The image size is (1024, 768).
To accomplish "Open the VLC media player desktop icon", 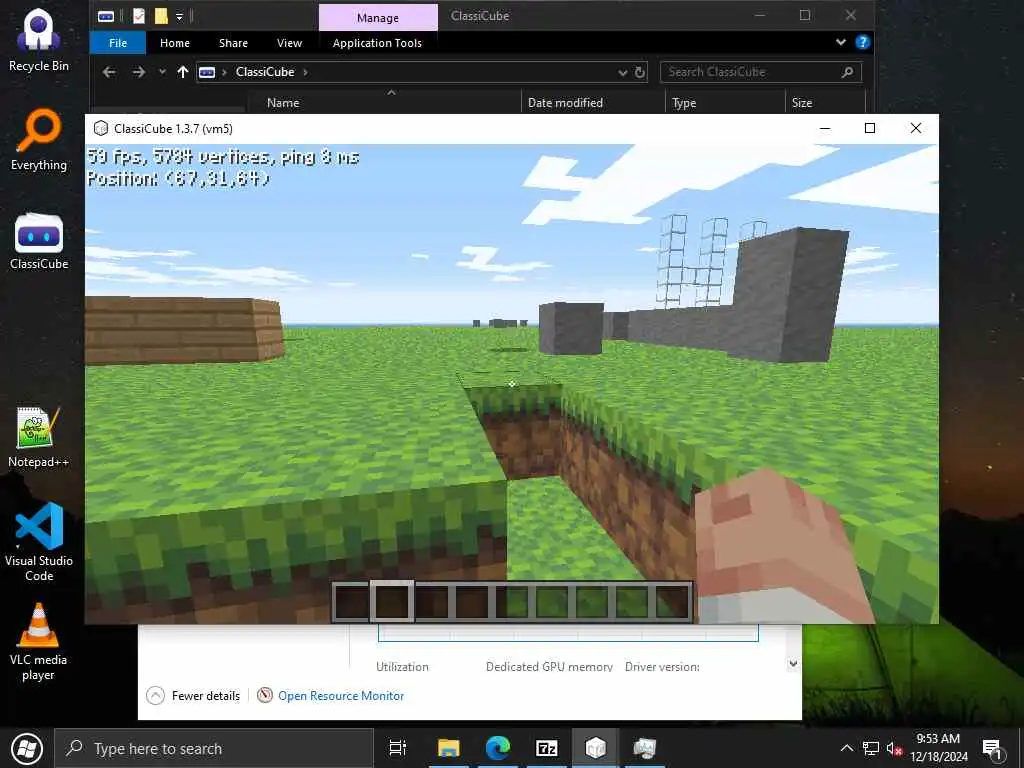I will (x=39, y=641).
